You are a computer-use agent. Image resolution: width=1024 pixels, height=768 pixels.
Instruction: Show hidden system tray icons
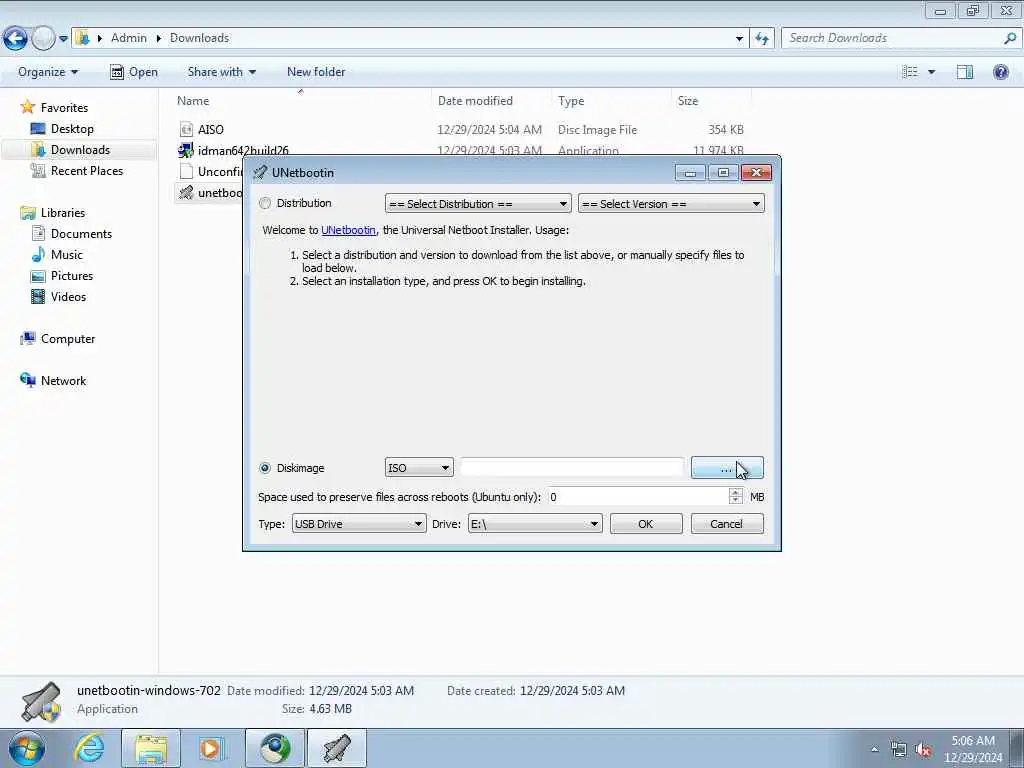(874, 749)
